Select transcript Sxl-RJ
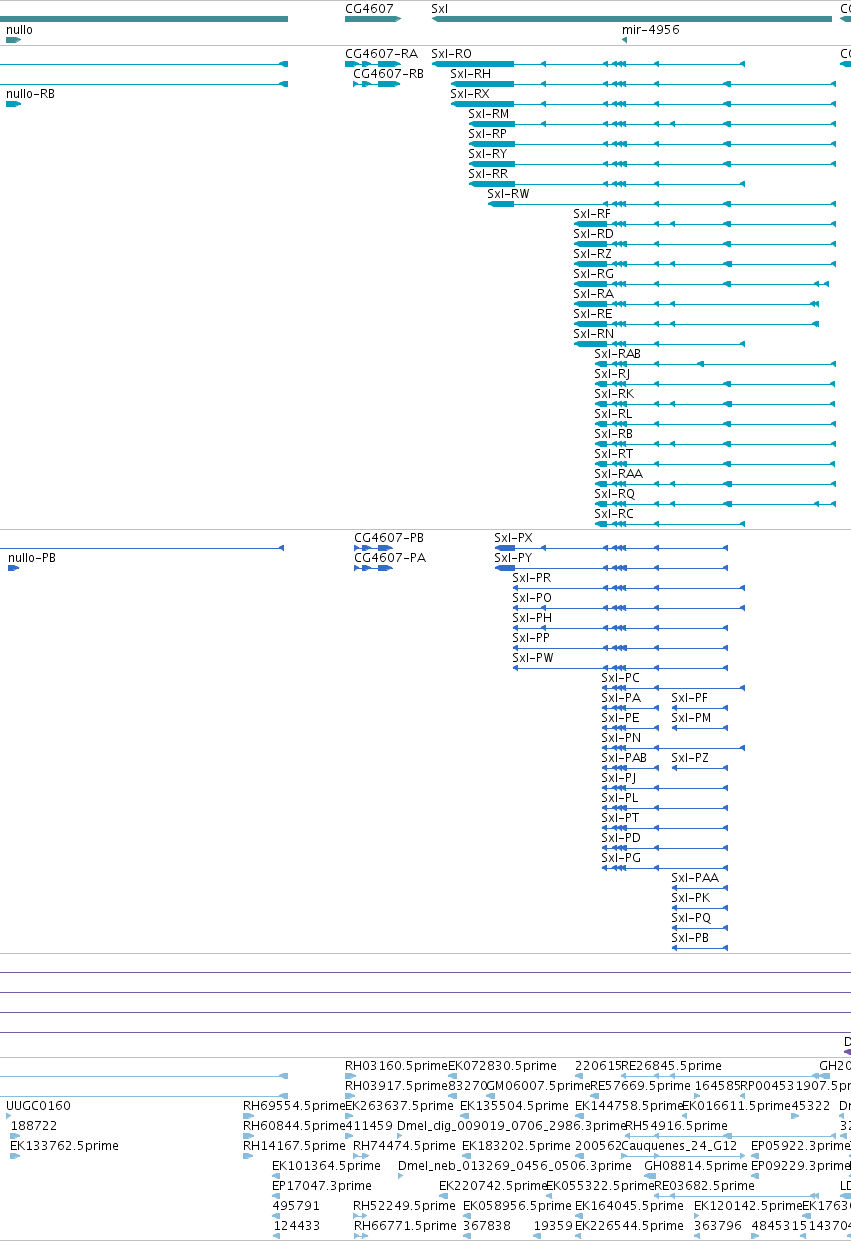Screen dimensions: 851x1241 tap(612, 374)
